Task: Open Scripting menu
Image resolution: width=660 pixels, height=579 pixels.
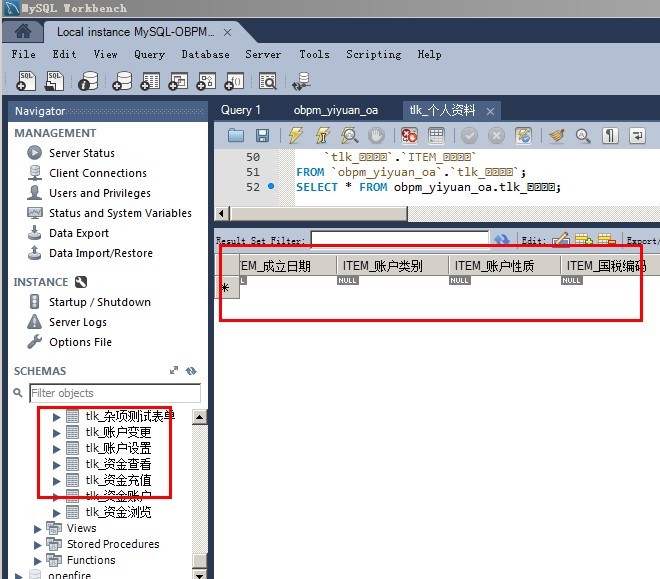Action: coord(374,55)
